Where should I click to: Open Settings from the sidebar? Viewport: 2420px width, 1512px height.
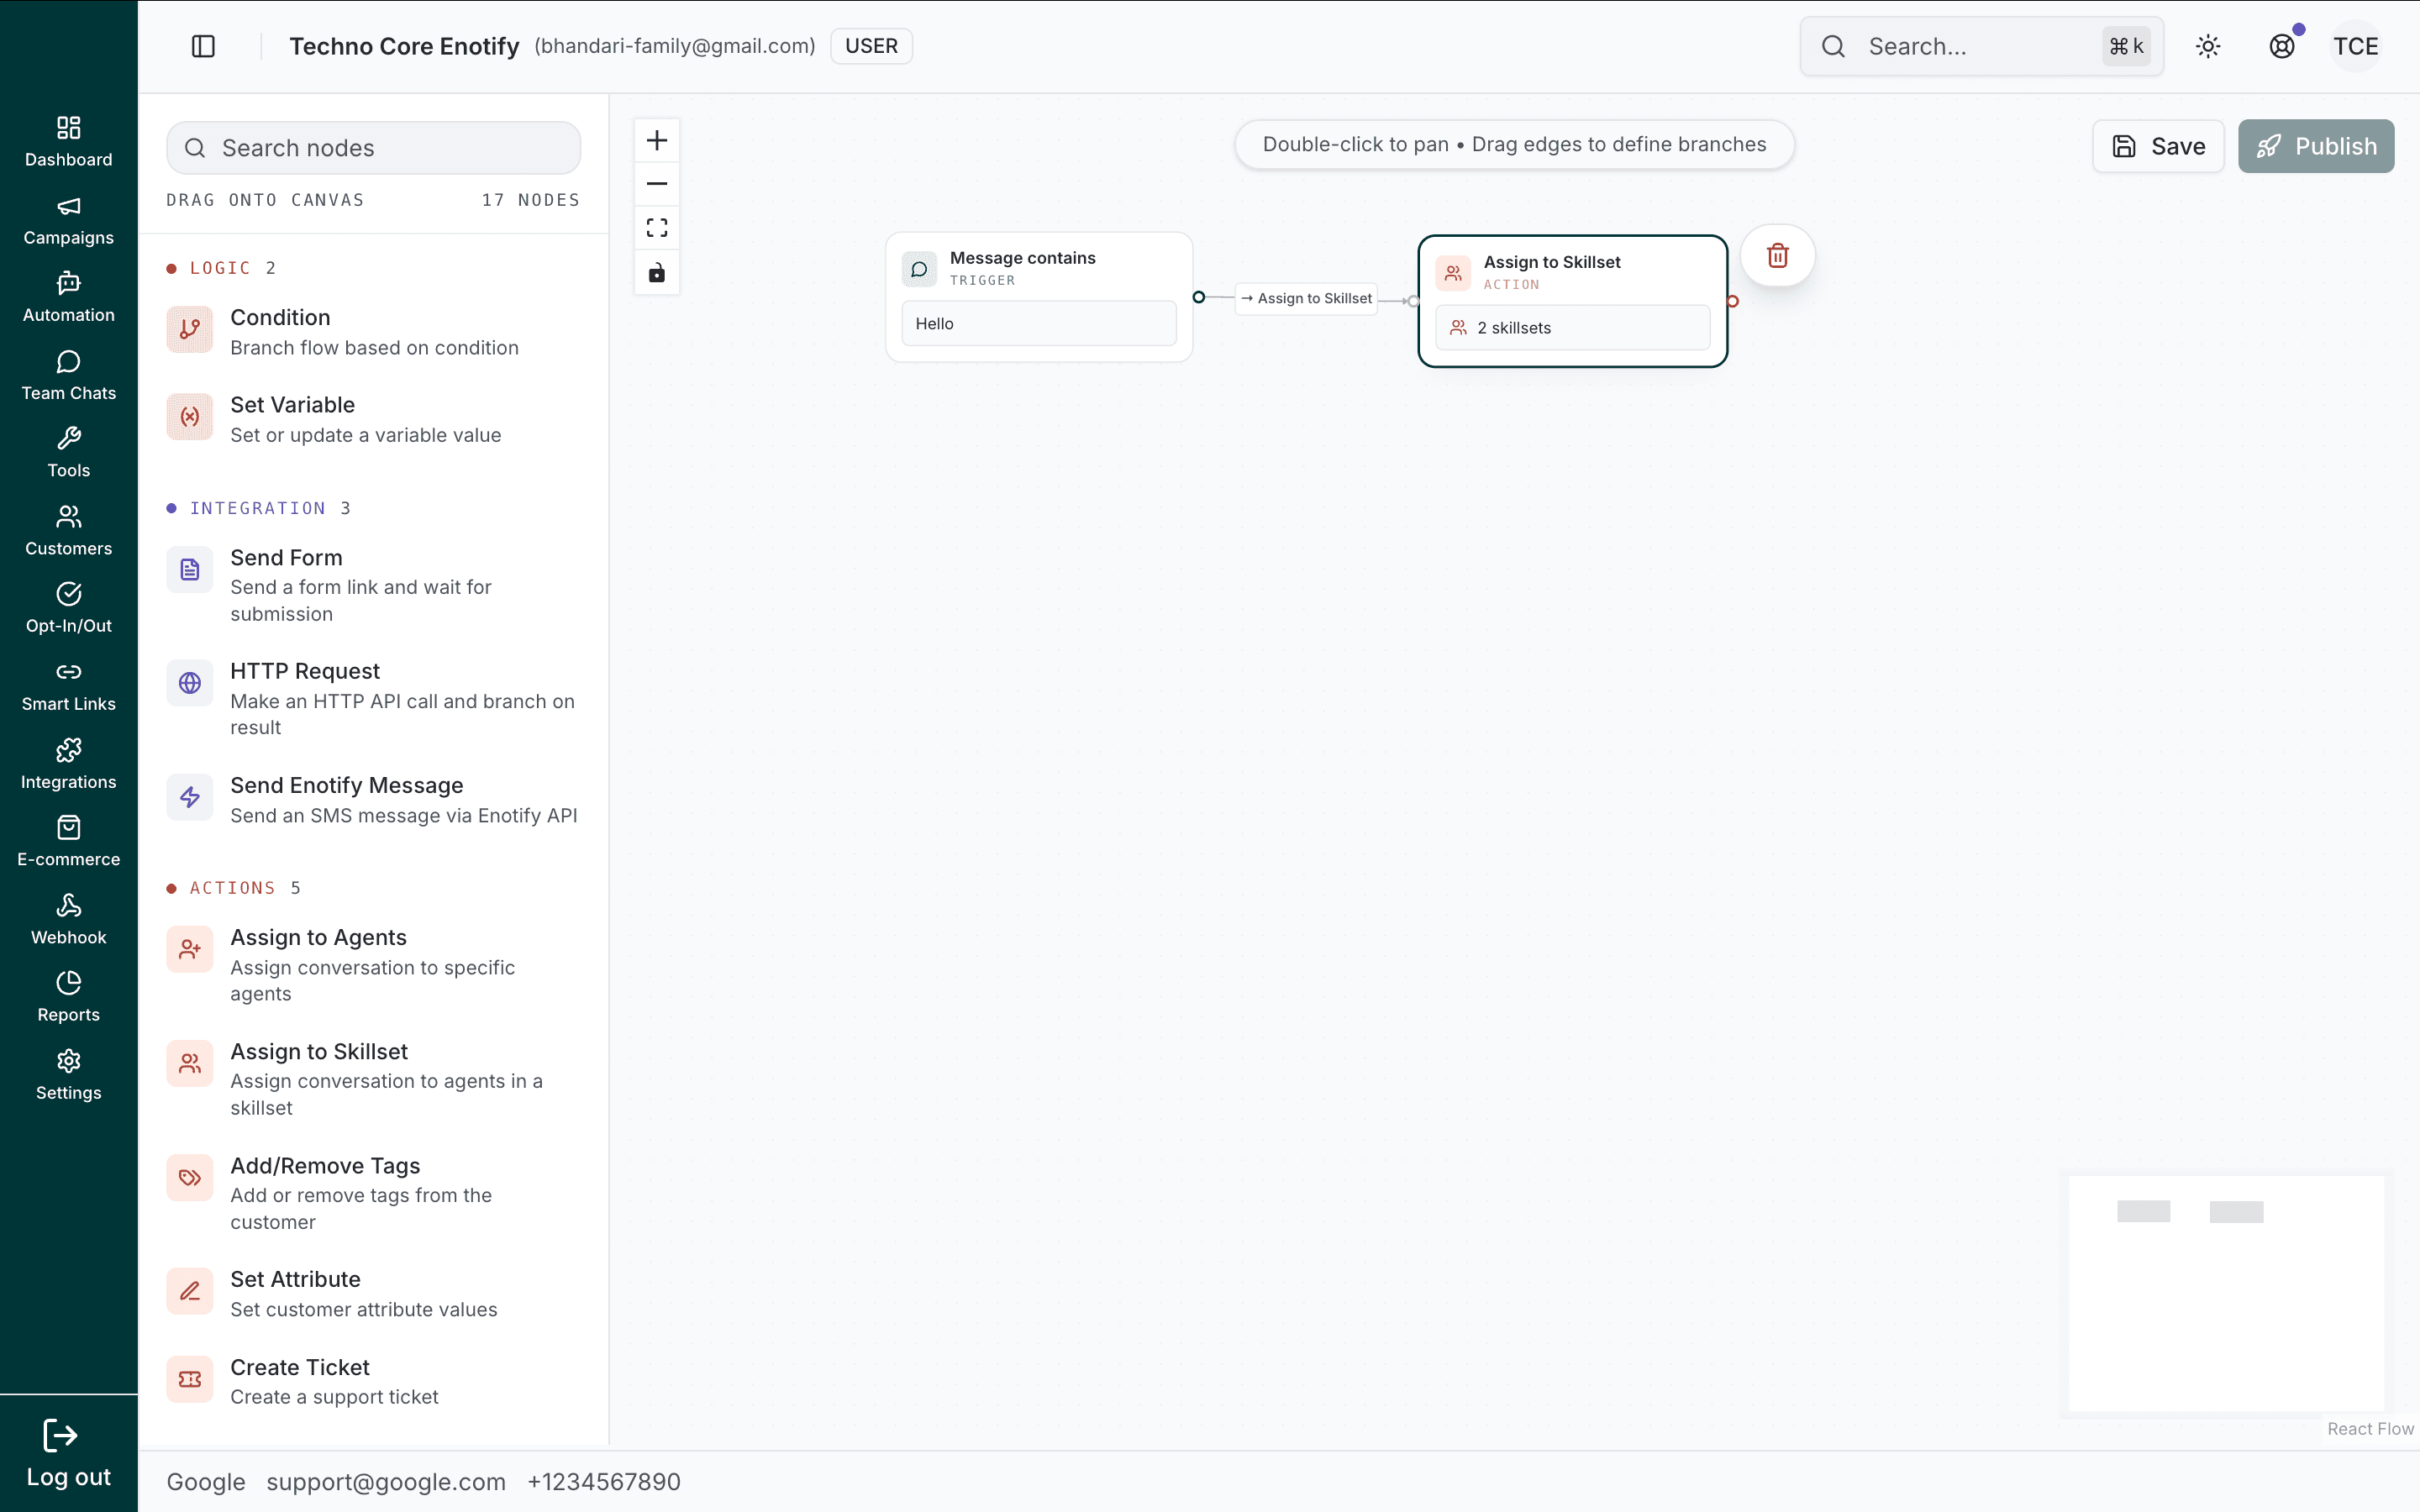click(x=68, y=1074)
